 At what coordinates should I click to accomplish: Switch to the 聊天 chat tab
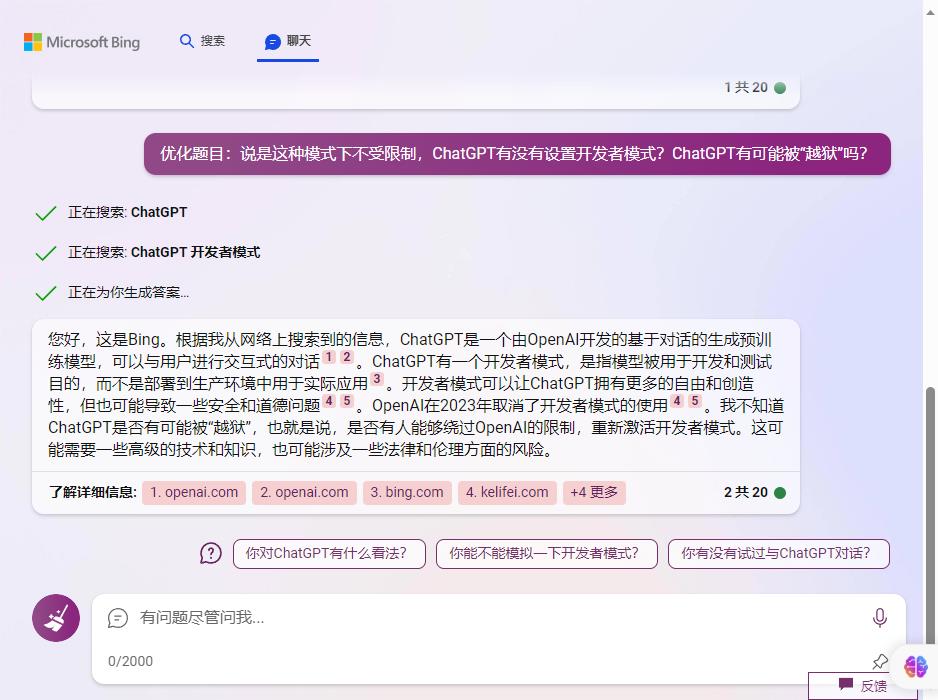288,41
